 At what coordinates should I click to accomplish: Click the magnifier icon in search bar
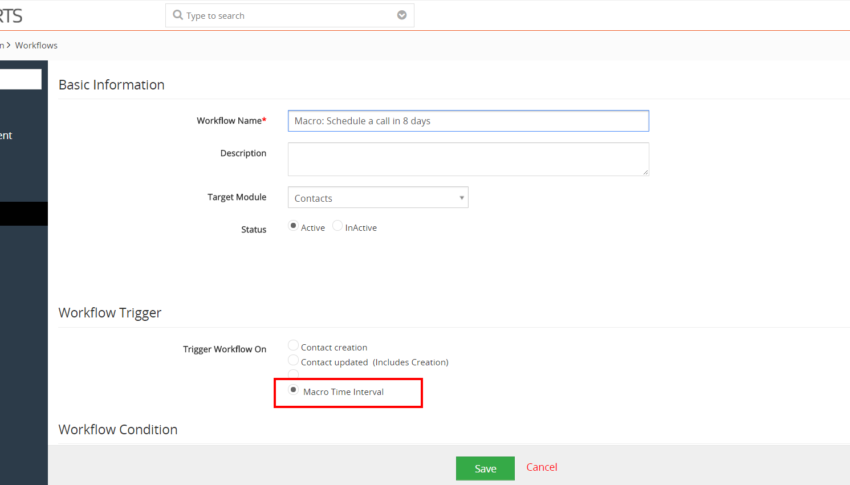click(177, 15)
